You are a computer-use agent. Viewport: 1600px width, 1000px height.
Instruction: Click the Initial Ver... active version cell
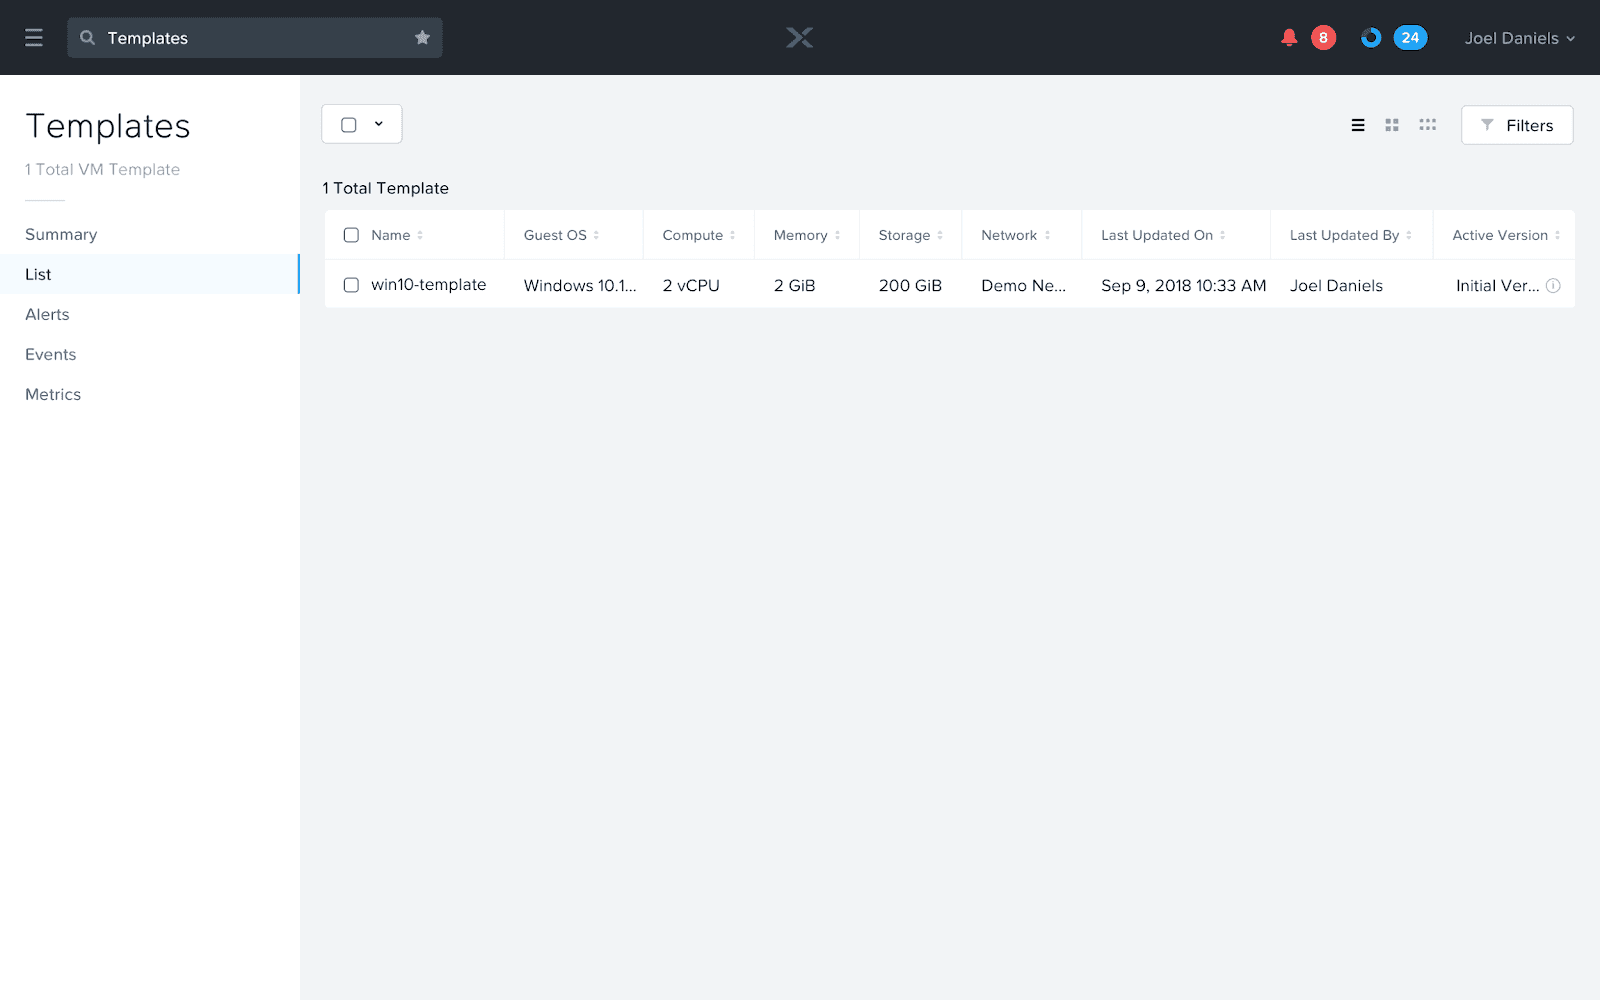[1497, 285]
